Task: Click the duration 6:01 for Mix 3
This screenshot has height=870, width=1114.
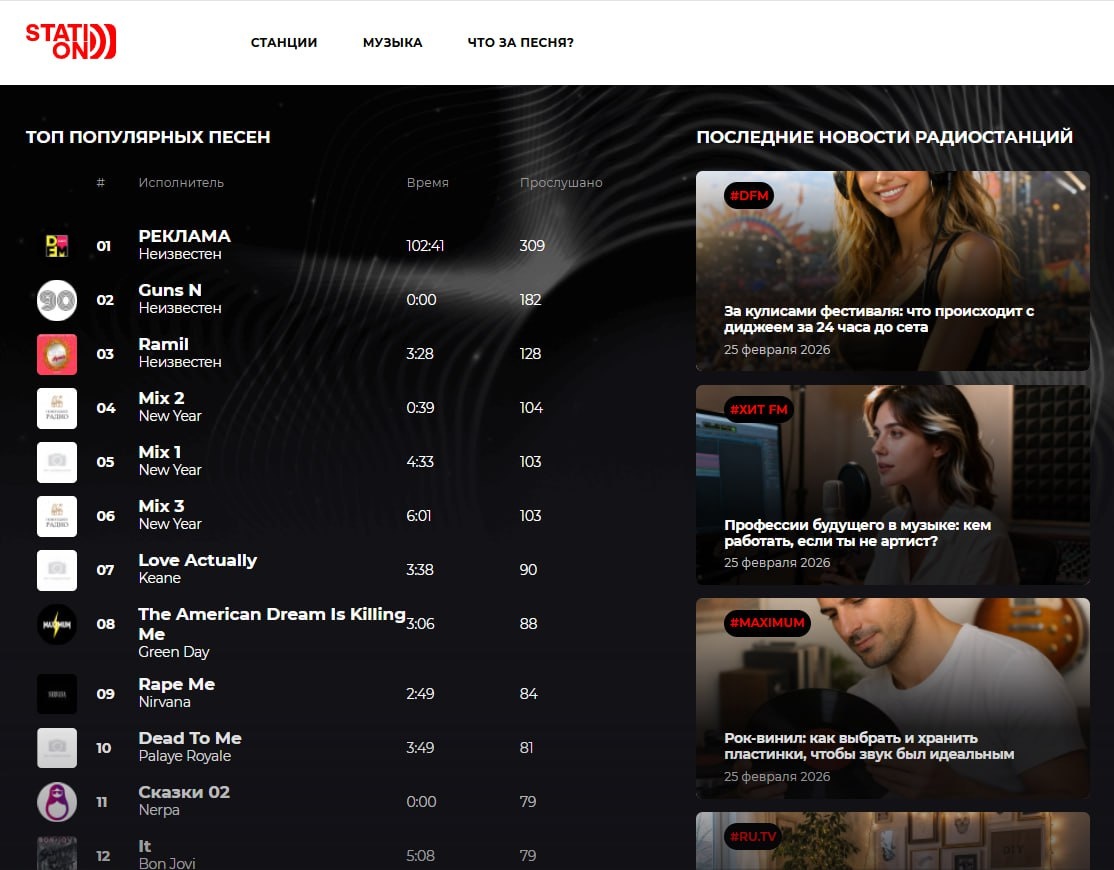Action: 418,516
